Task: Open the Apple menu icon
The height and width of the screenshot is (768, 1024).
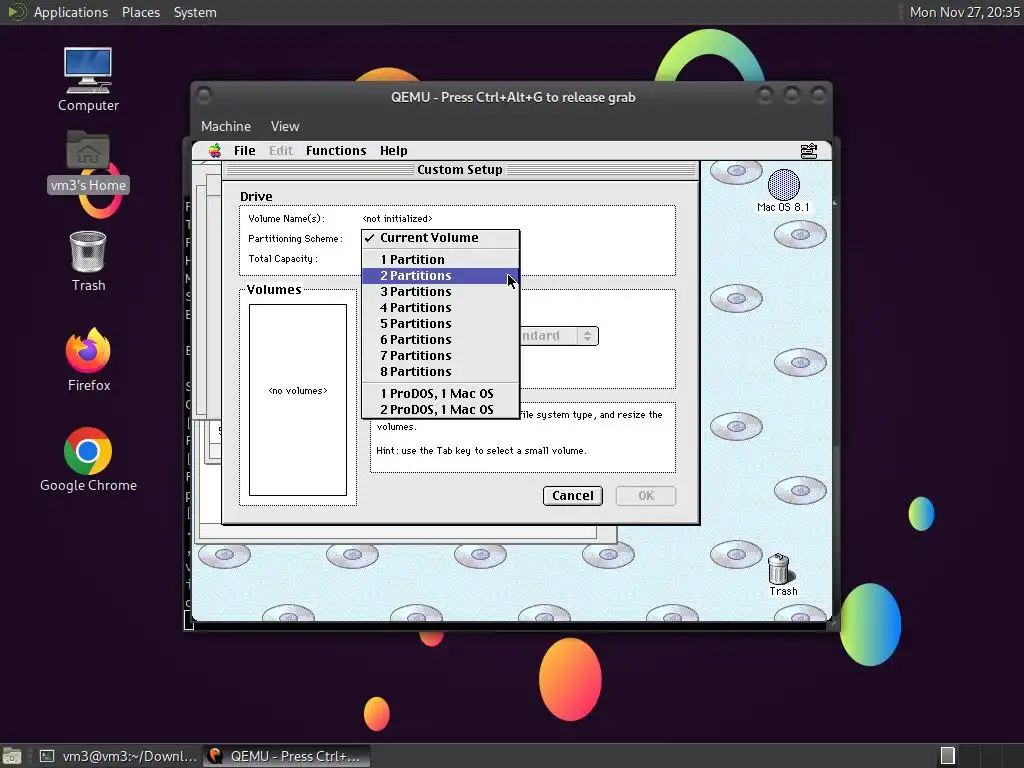Action: (215, 151)
